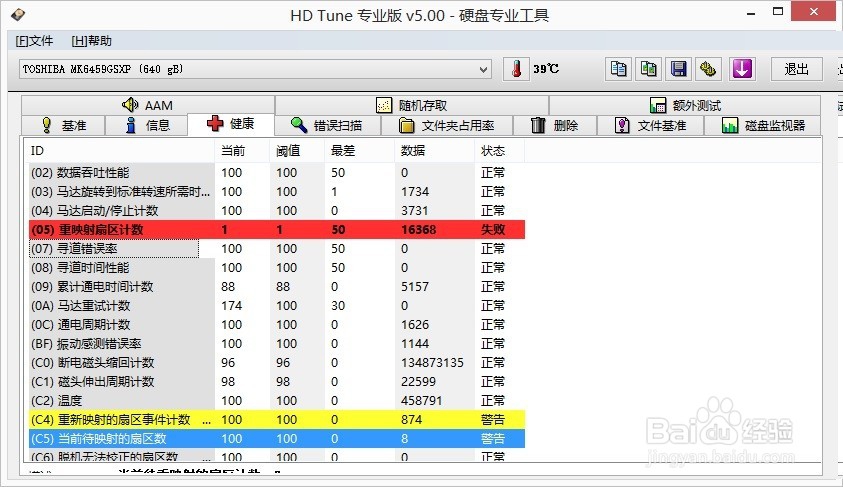Select row (BF) 振动感测错误率

click(x=277, y=343)
